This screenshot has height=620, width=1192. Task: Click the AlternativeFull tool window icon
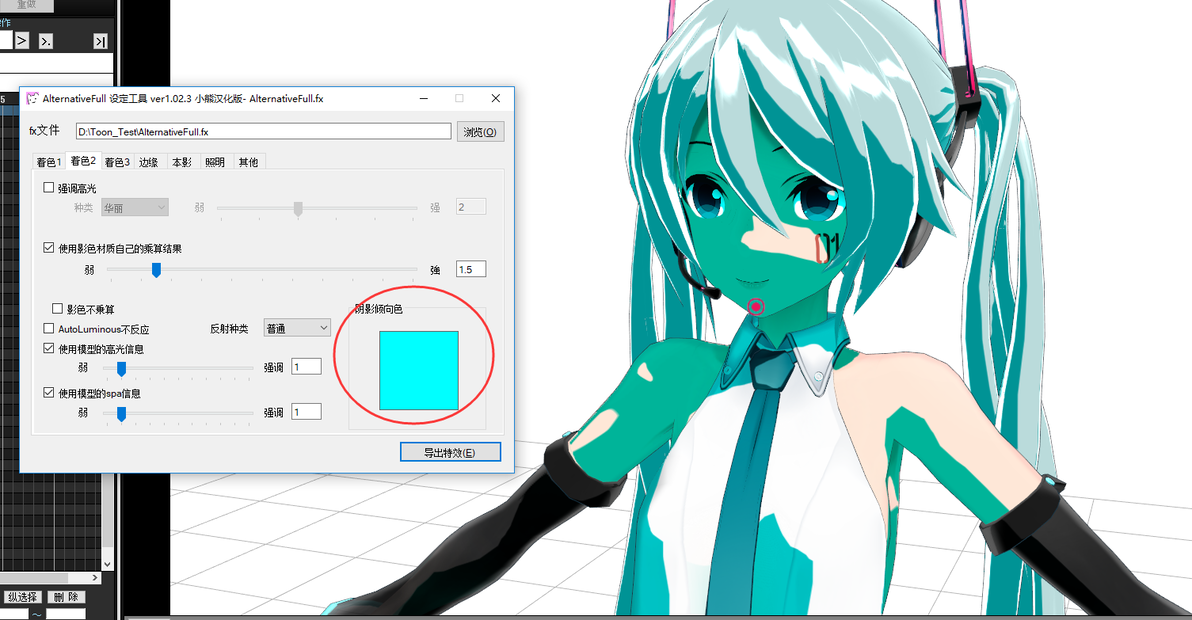(x=32, y=98)
